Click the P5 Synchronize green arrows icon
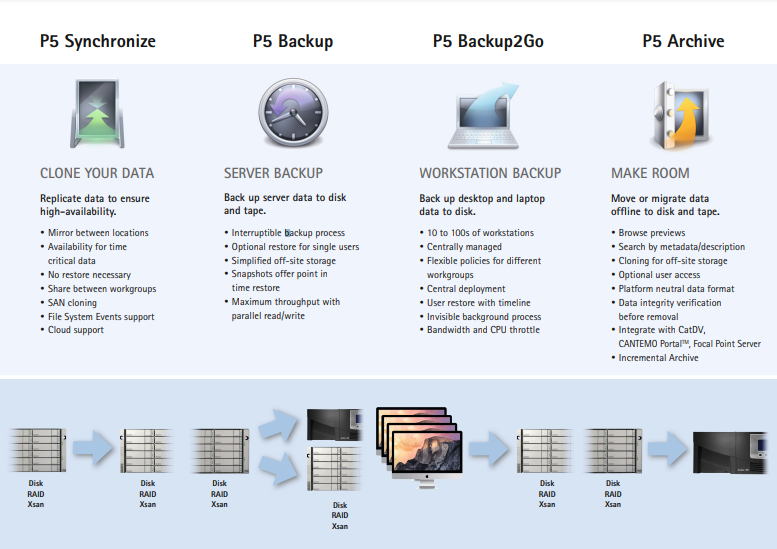 coord(97,113)
